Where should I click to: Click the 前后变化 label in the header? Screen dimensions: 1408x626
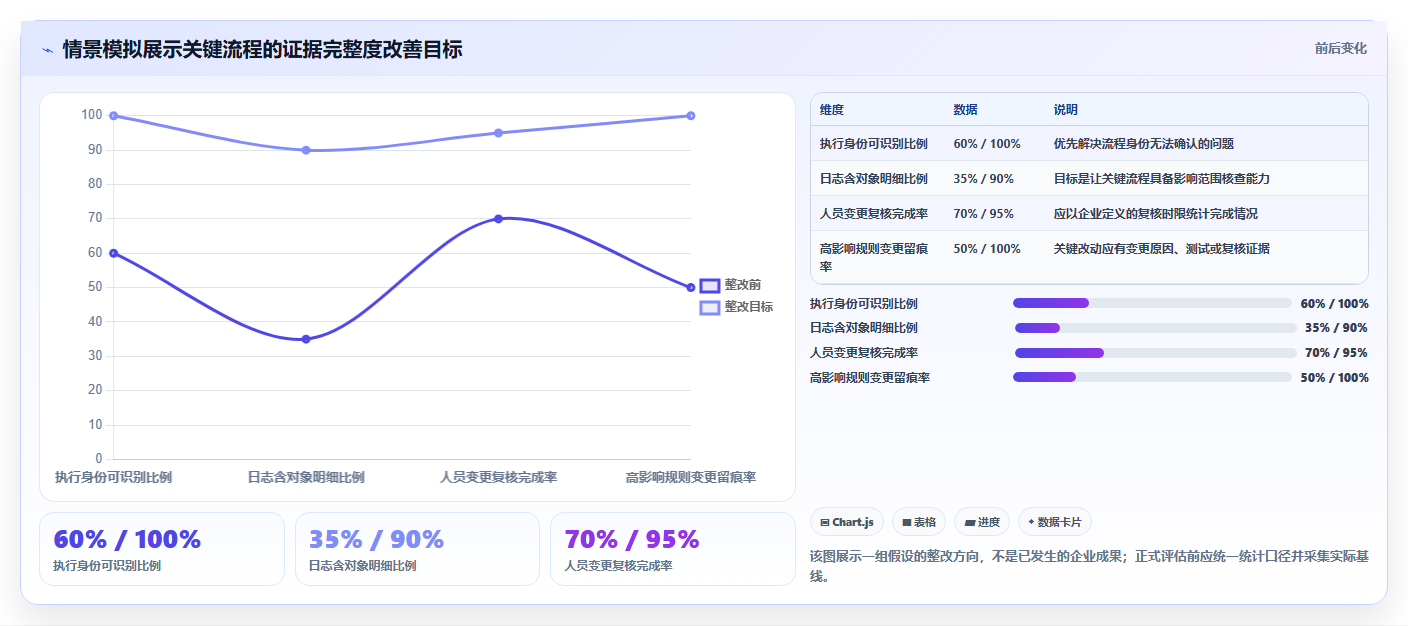[1340, 49]
